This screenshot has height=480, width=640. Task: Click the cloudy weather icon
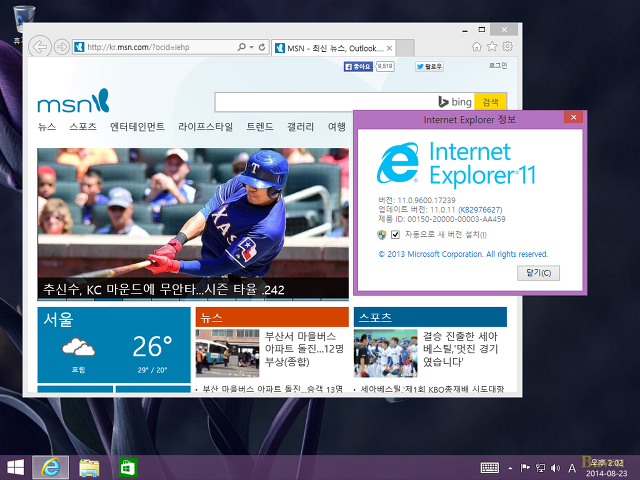pos(78,348)
